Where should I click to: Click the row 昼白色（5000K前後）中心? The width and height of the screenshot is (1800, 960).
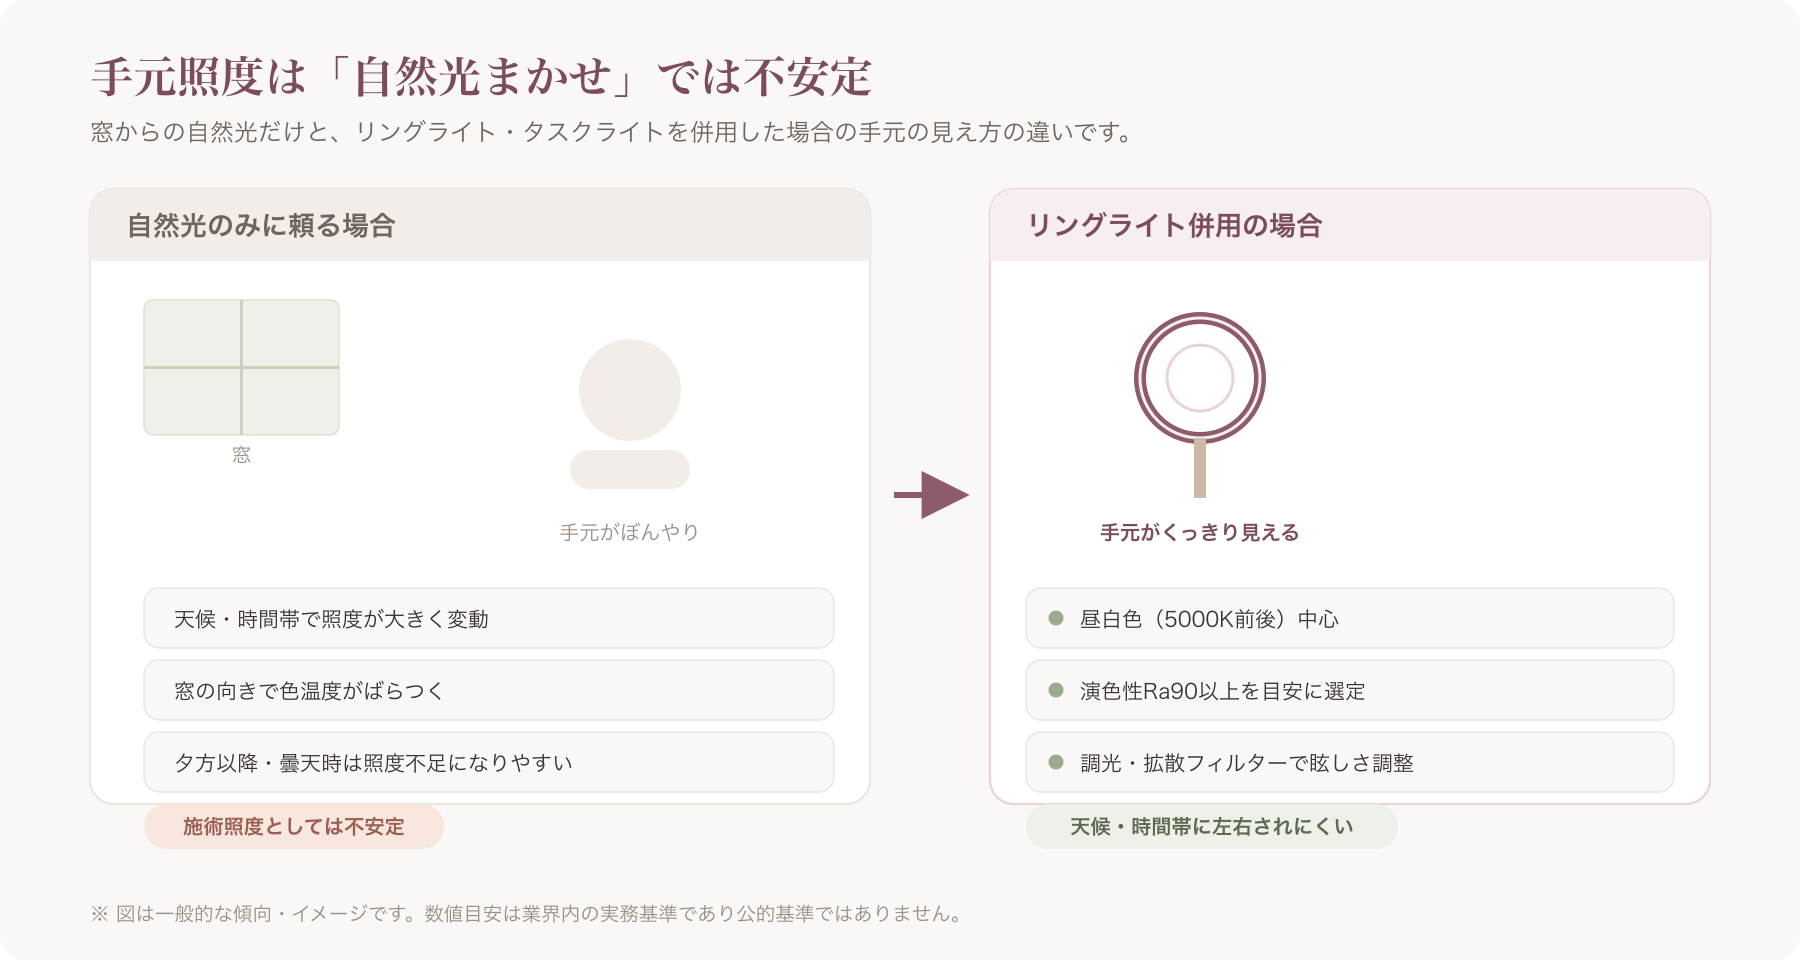(x=1350, y=618)
